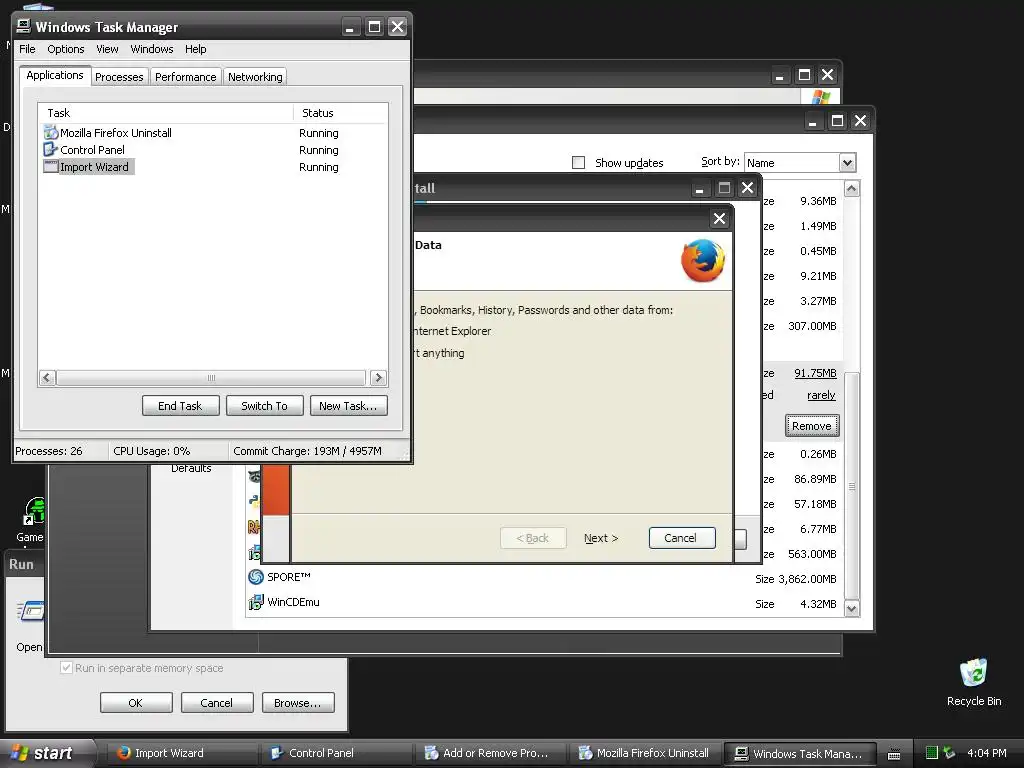Click the Run dialog program icon
1024x768 pixels.
pyautogui.click(x=31, y=611)
